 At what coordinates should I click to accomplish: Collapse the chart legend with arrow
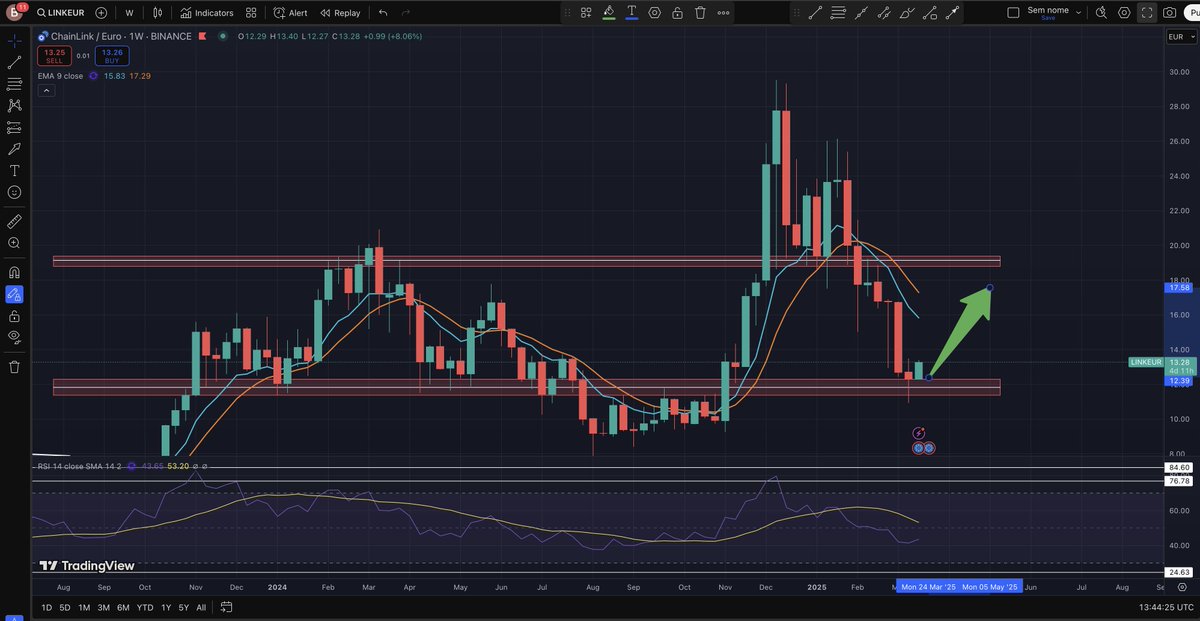click(46, 89)
